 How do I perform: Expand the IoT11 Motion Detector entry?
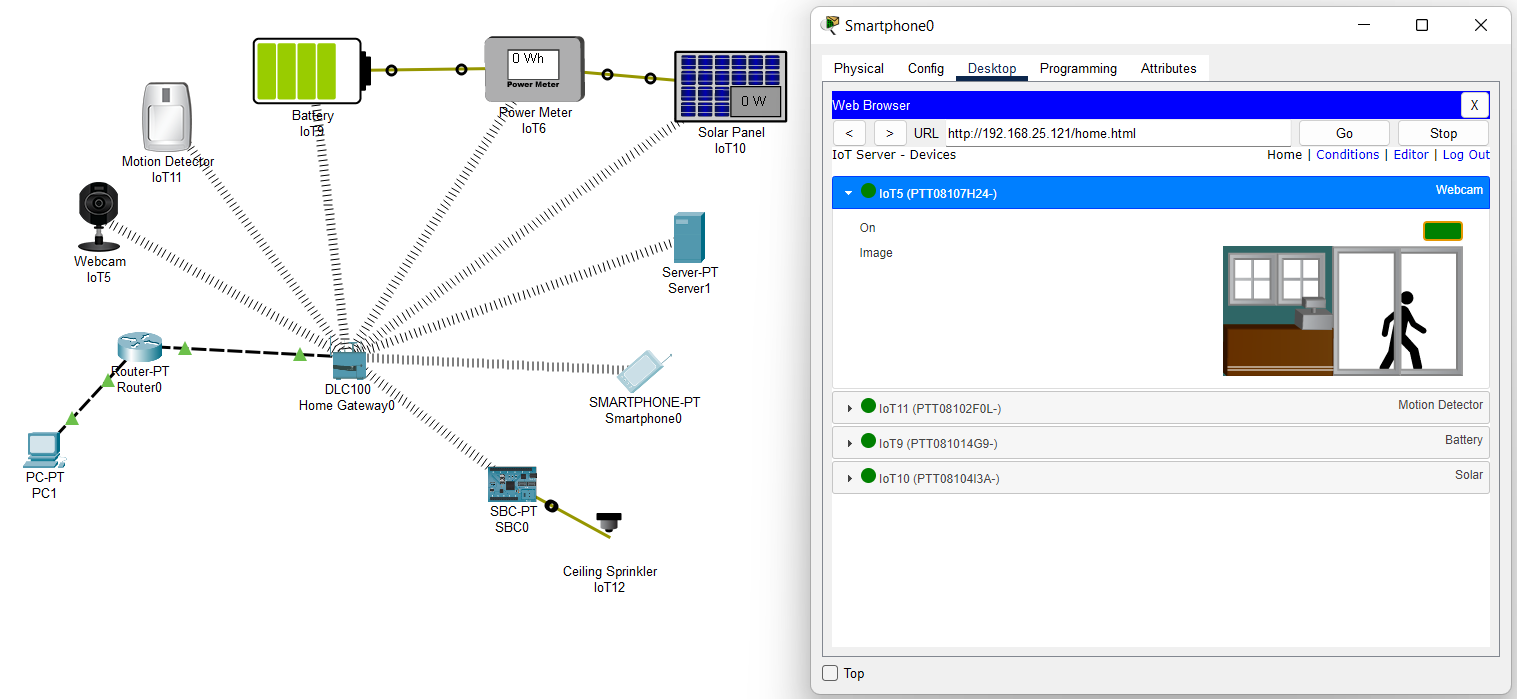(849, 406)
